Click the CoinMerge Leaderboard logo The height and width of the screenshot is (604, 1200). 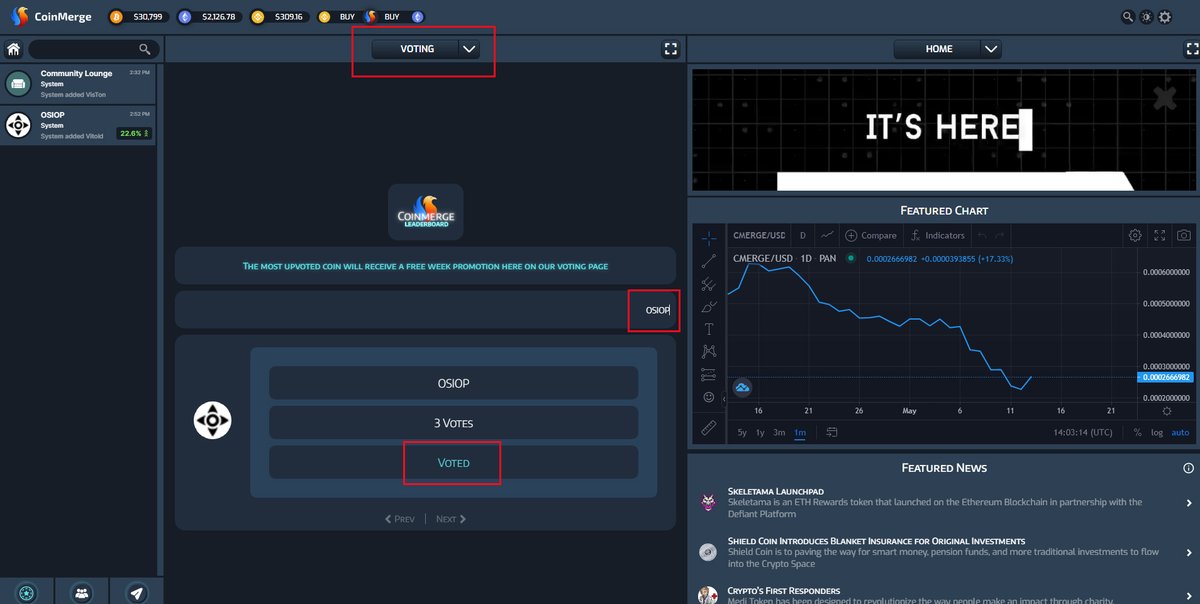425,212
